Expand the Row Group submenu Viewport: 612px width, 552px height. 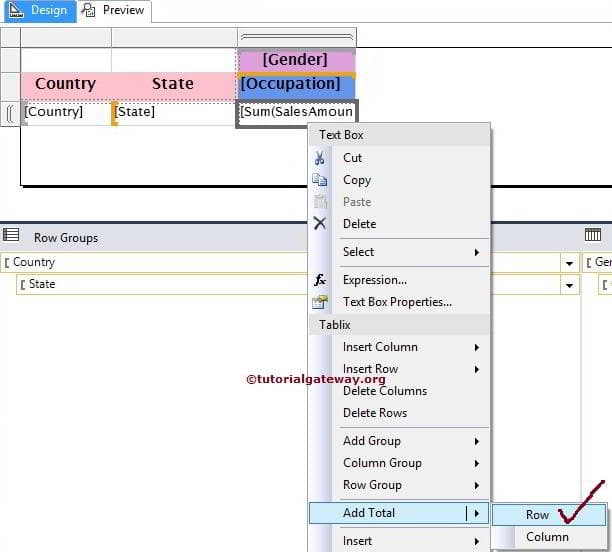pyautogui.click(x=399, y=485)
